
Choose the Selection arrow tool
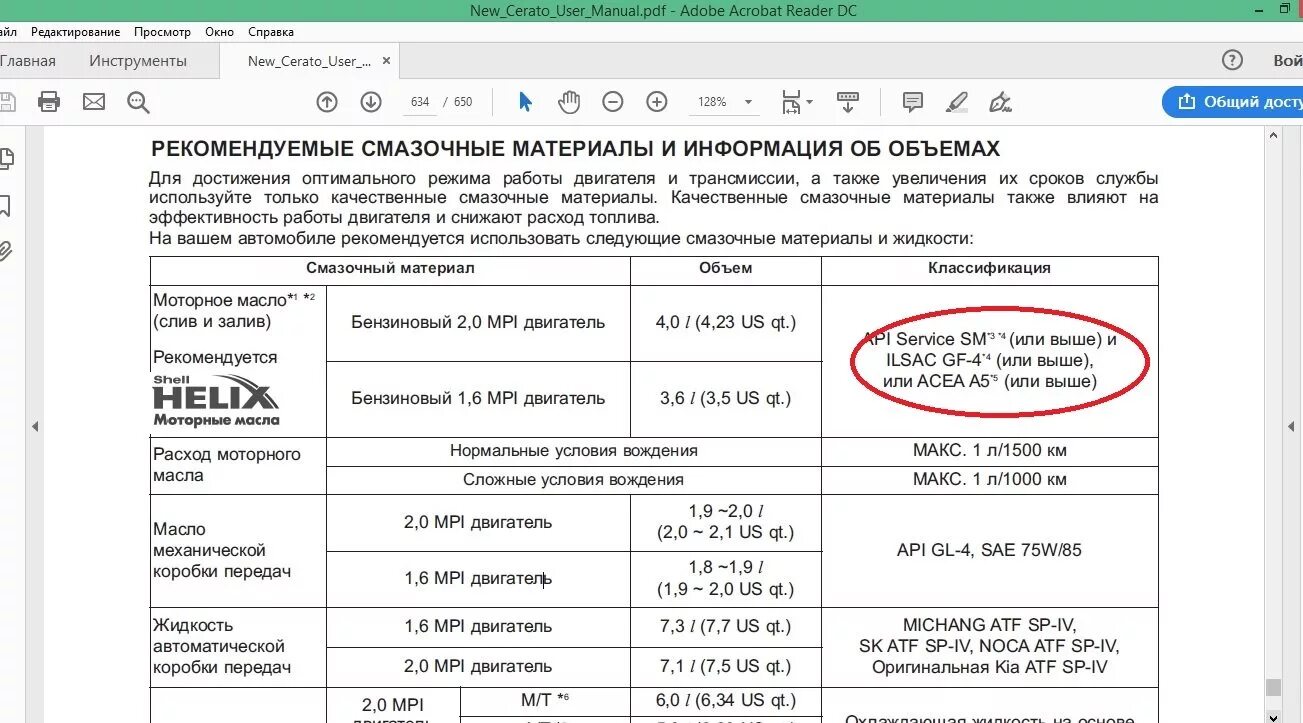(x=526, y=101)
